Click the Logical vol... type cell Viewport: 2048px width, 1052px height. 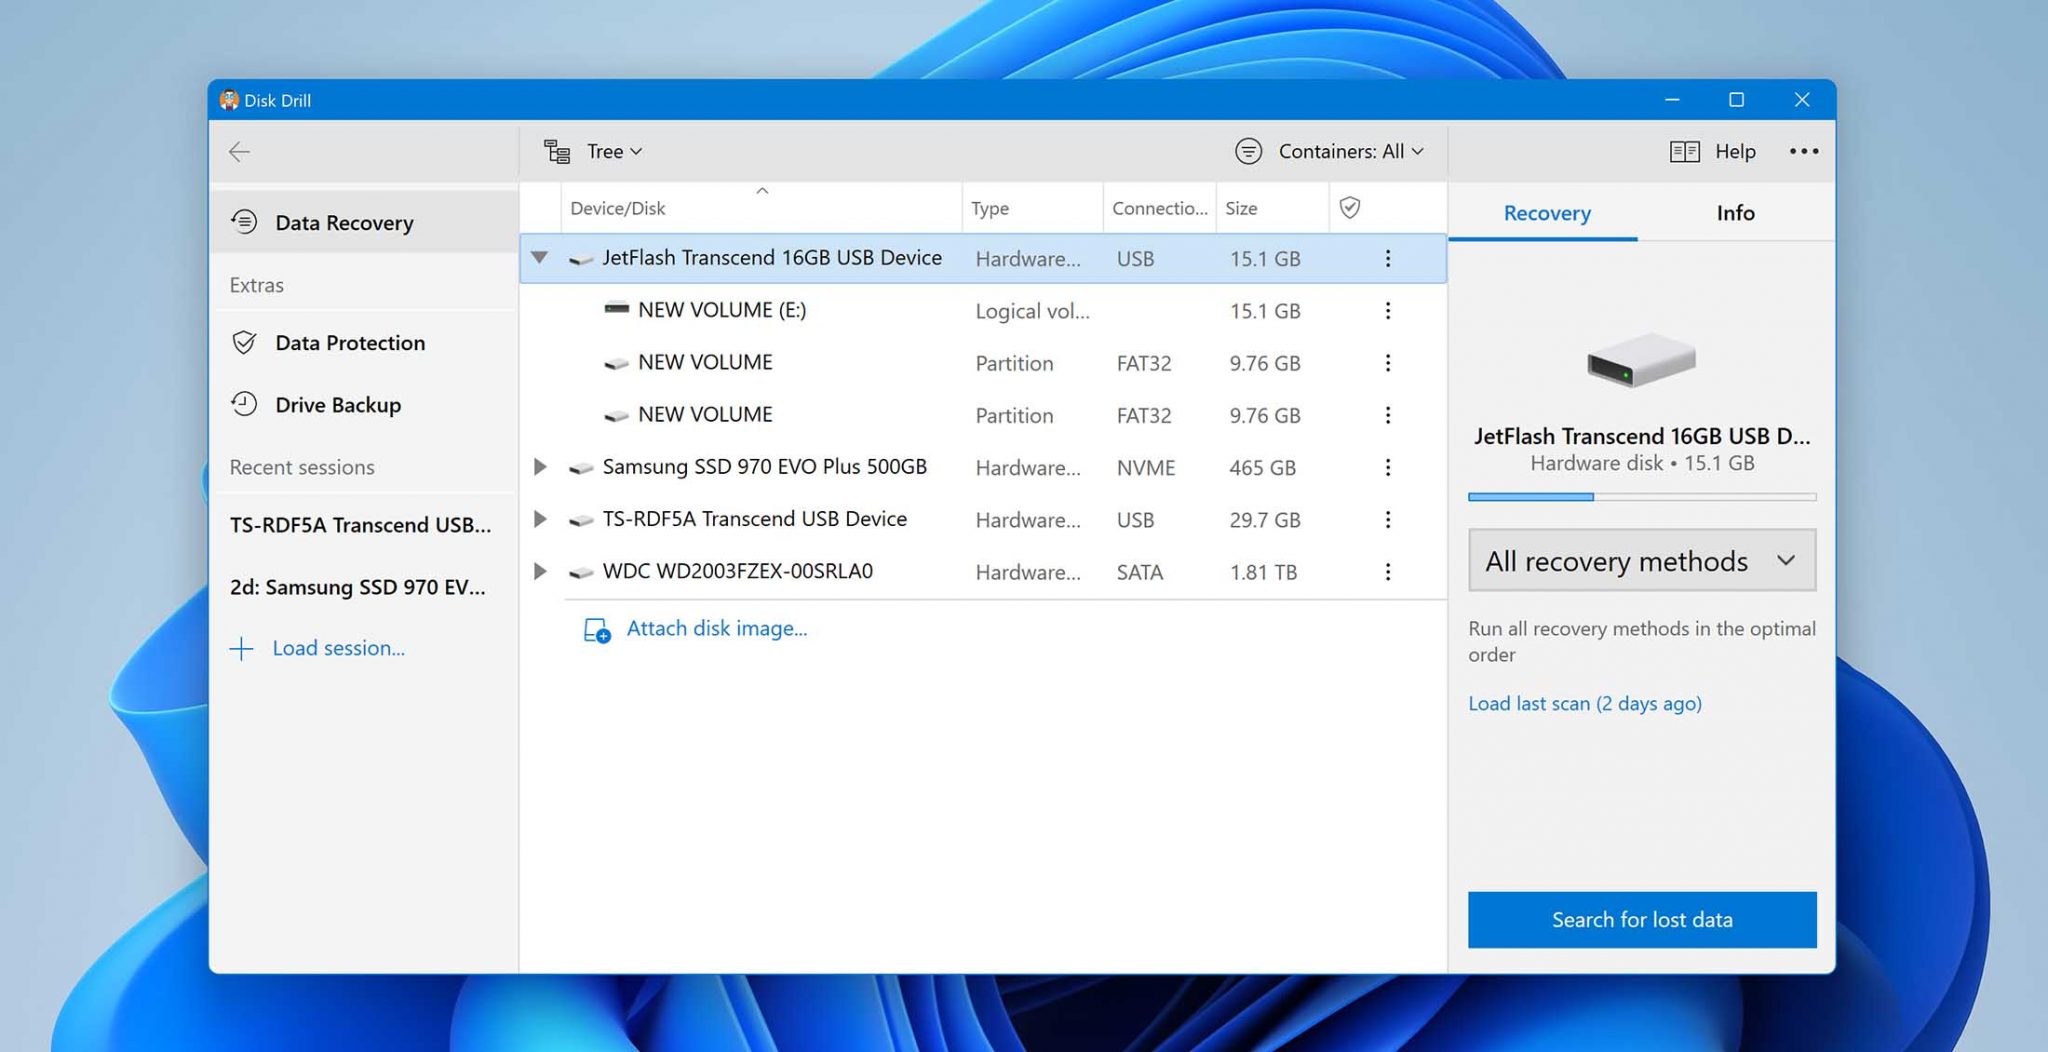tap(1032, 312)
